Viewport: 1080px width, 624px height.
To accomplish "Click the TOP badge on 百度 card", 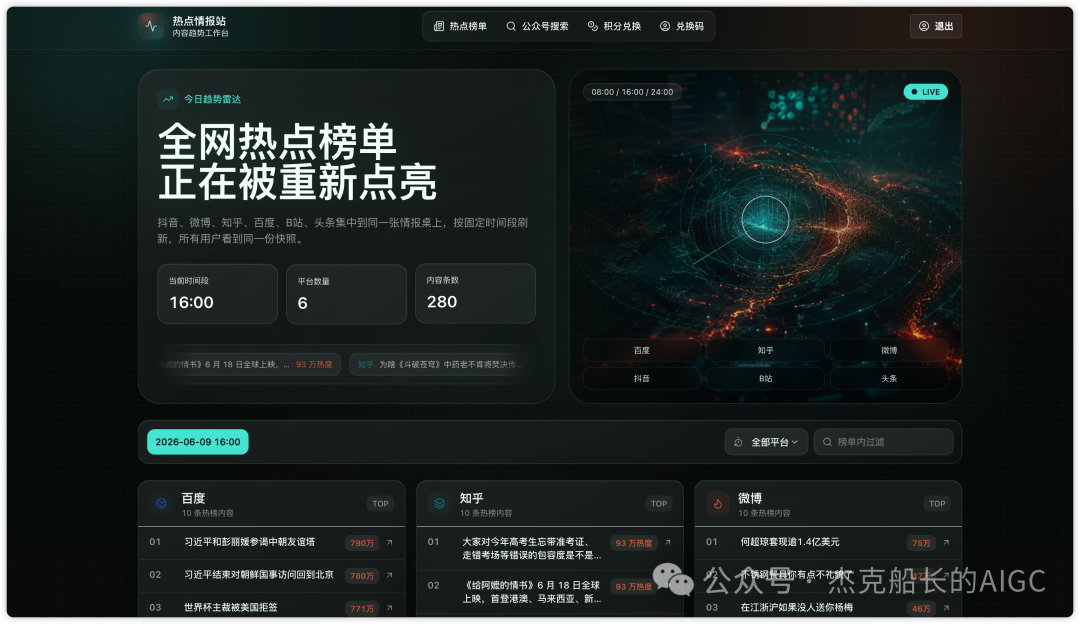I will 381,503.
